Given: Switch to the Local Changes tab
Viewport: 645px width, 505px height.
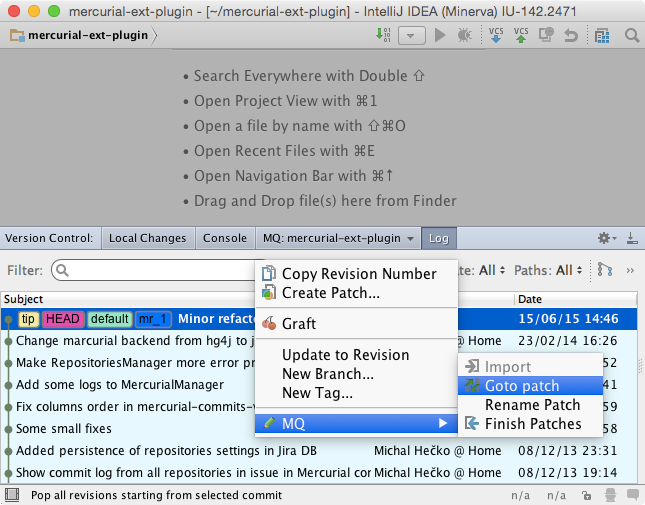Looking at the screenshot, I should pyautogui.click(x=147, y=238).
